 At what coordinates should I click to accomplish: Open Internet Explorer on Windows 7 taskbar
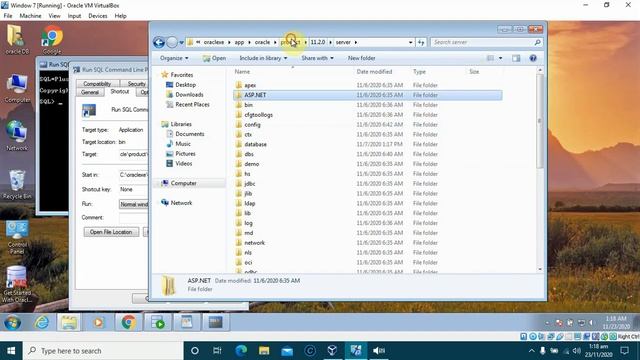[x=42, y=322]
